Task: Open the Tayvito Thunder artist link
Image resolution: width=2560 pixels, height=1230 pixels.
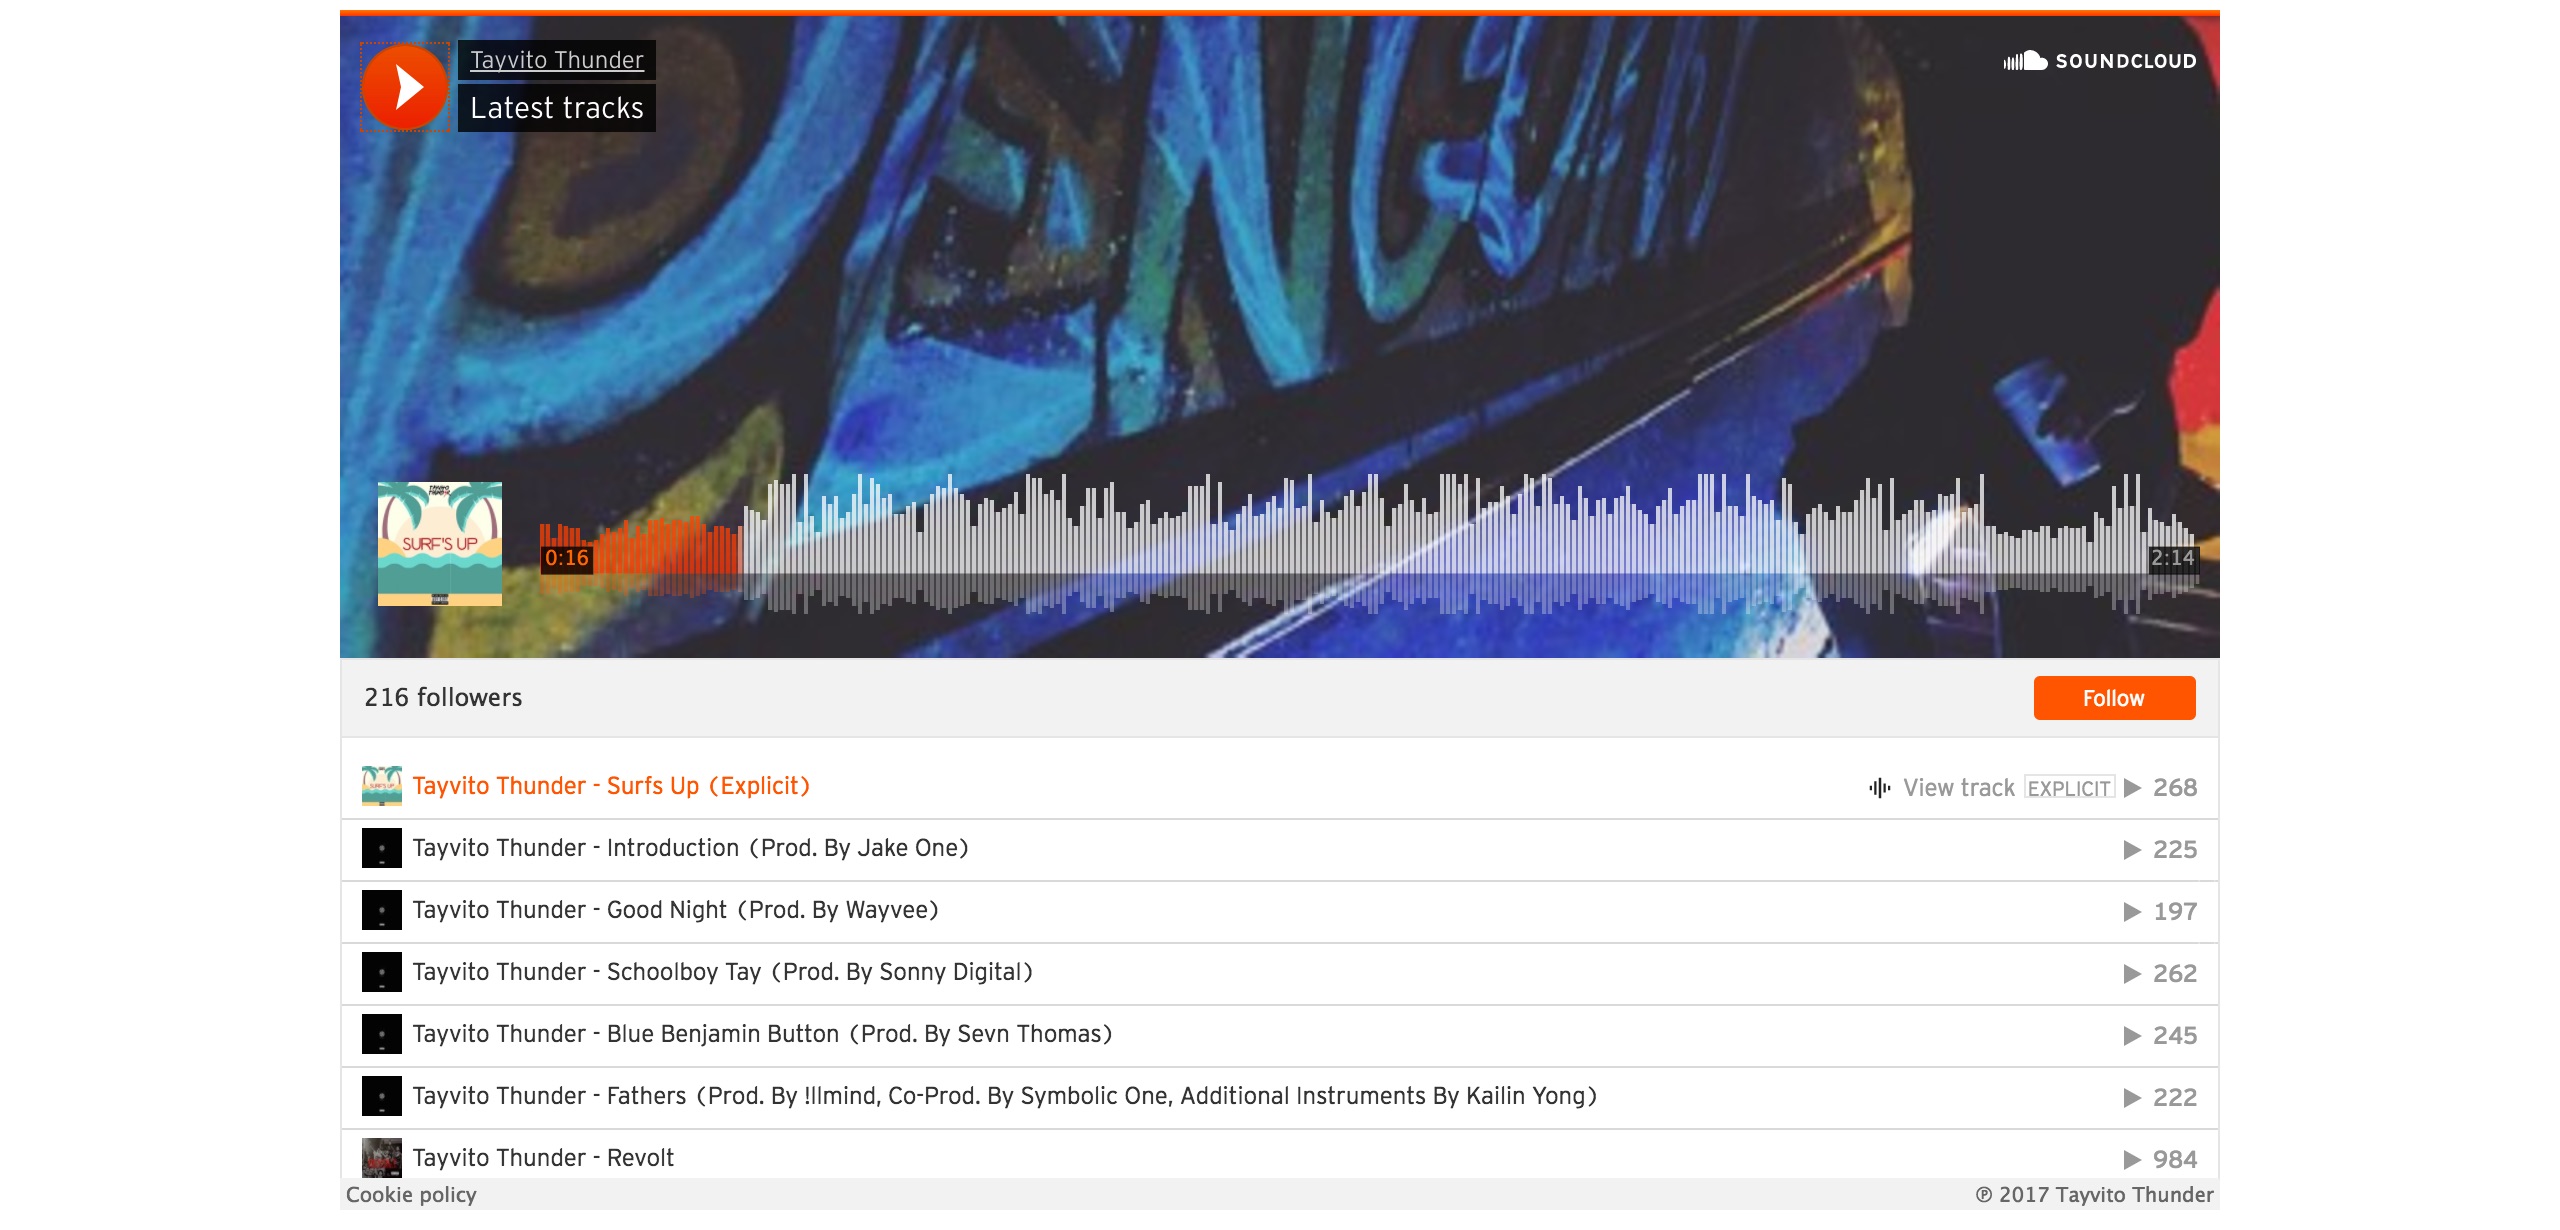Action: point(557,60)
